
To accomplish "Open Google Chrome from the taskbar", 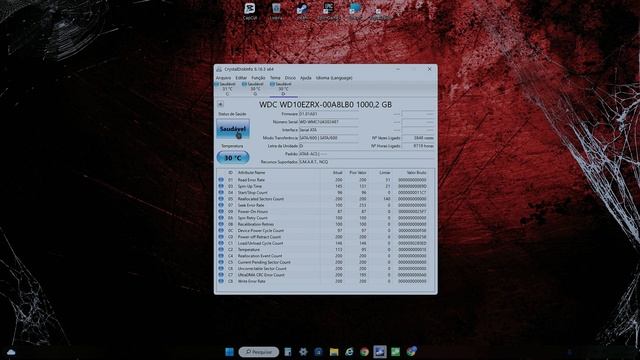I will coord(364,352).
